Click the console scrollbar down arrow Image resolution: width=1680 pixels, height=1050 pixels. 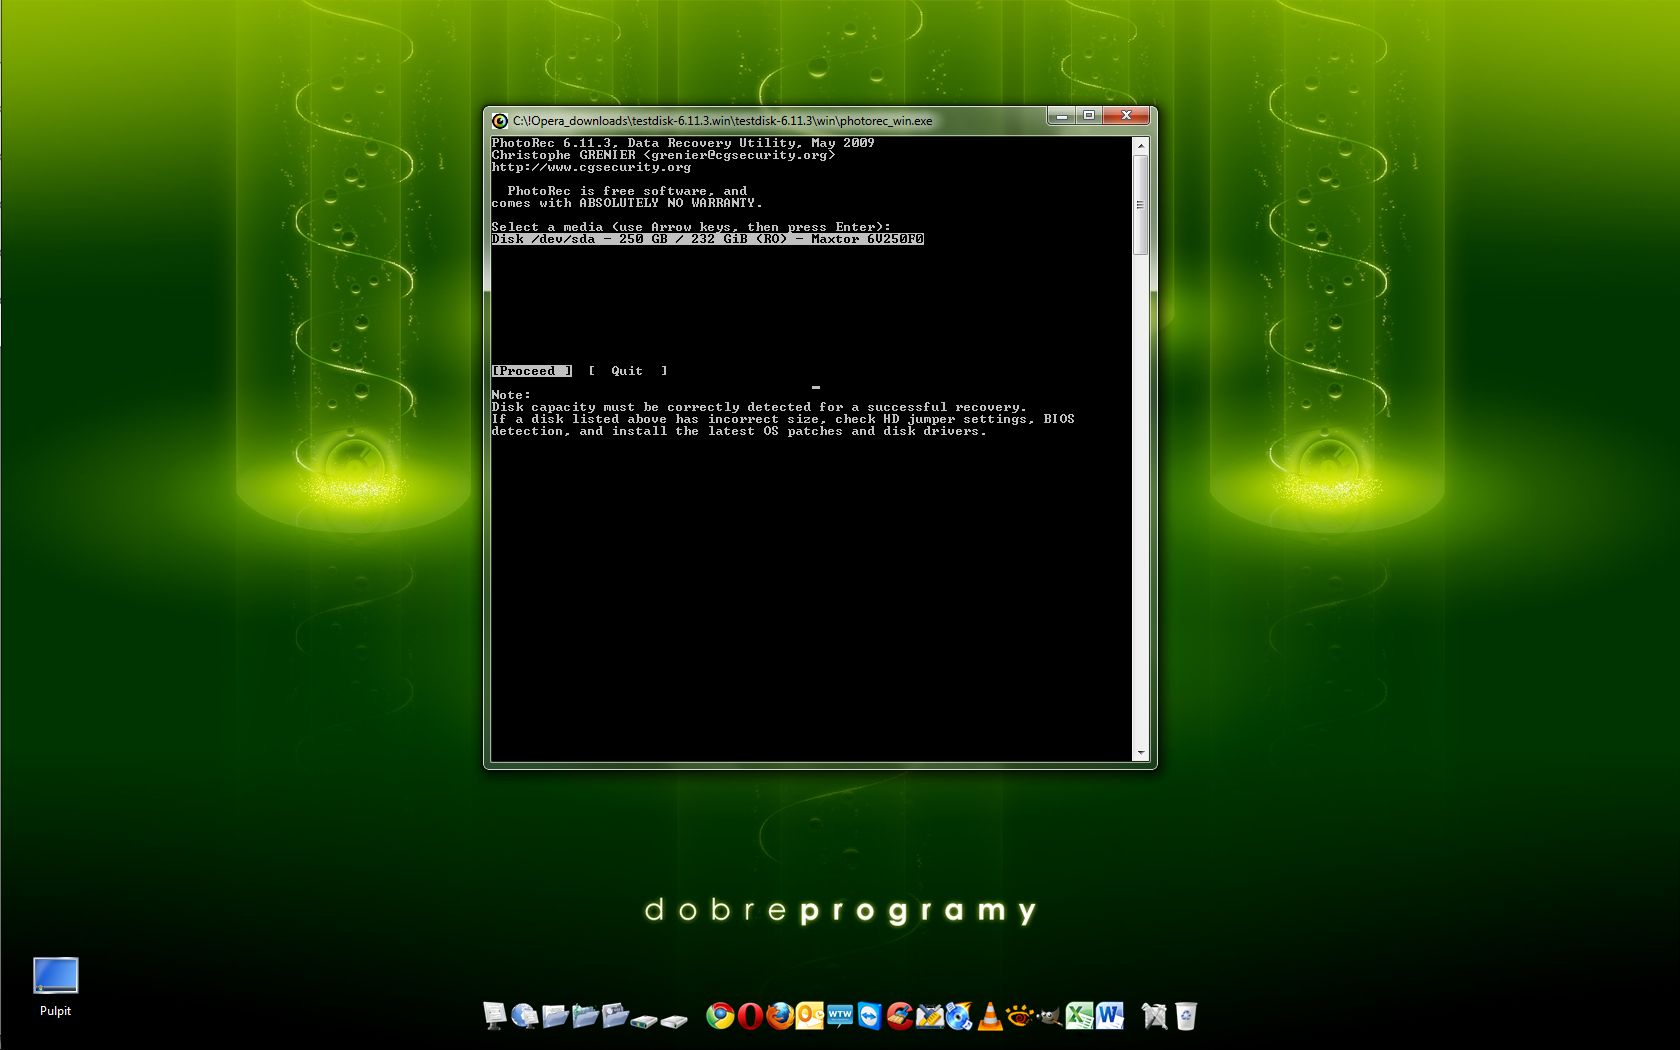click(x=1140, y=753)
